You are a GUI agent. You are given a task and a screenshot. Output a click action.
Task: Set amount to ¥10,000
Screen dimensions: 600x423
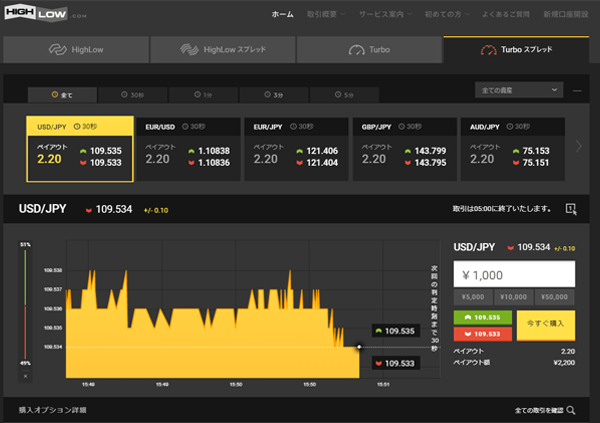pyautogui.click(x=514, y=297)
